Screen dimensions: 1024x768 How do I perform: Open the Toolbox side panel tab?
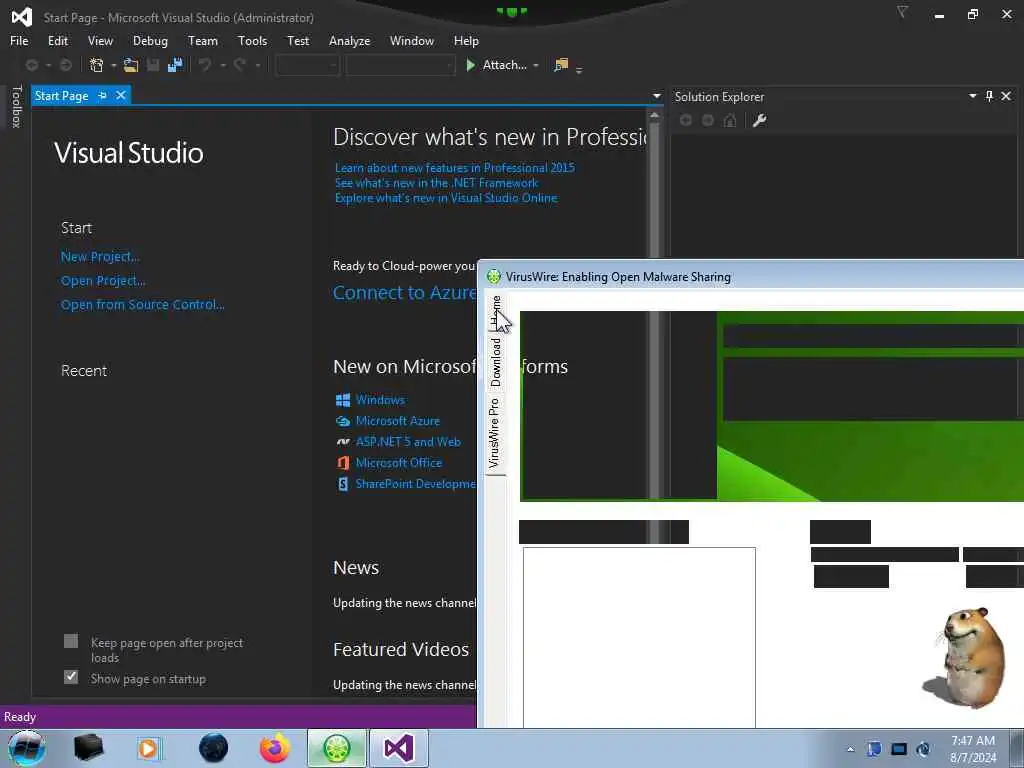coord(17,106)
